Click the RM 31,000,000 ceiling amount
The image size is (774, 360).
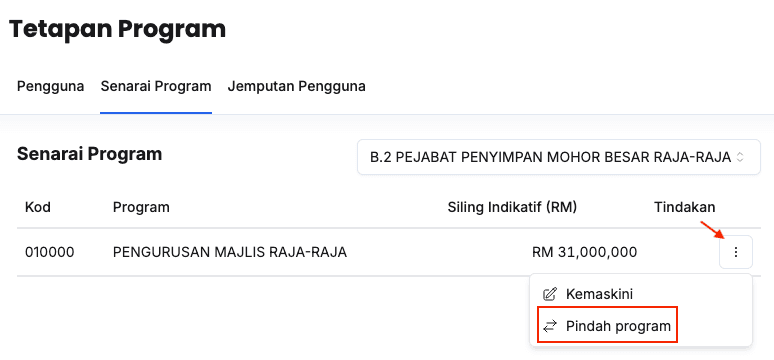584,252
